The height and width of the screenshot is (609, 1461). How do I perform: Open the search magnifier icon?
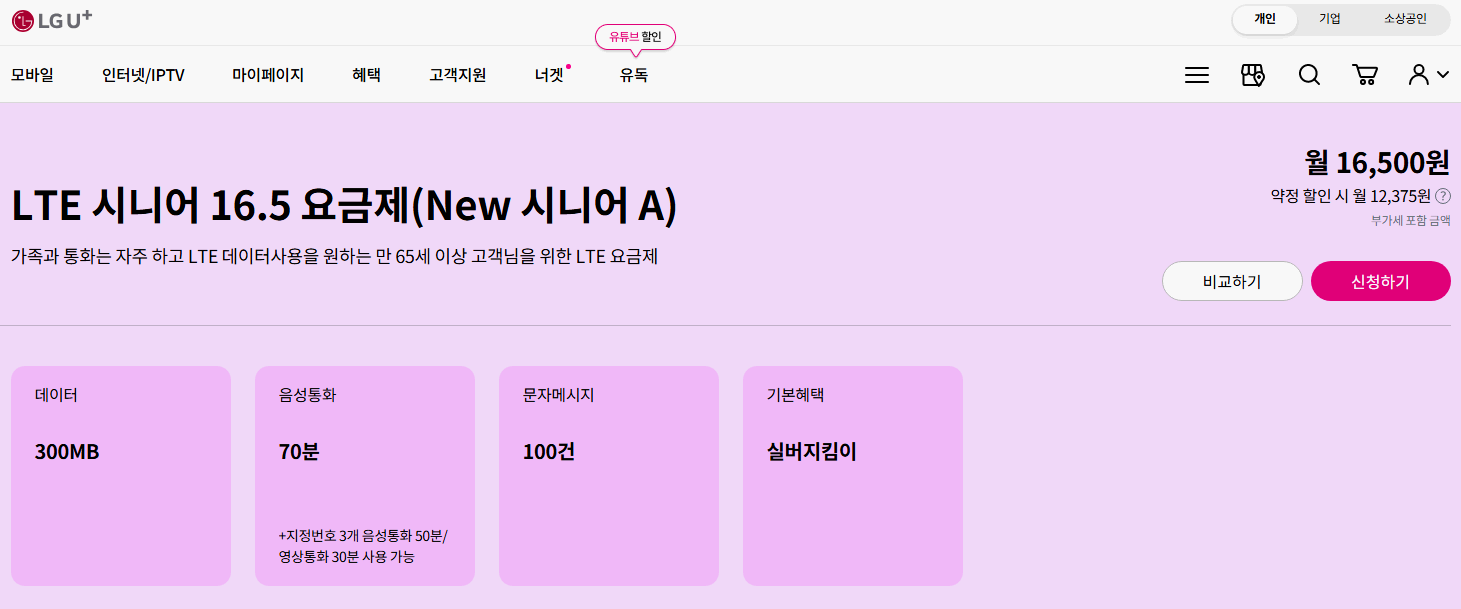[1309, 74]
